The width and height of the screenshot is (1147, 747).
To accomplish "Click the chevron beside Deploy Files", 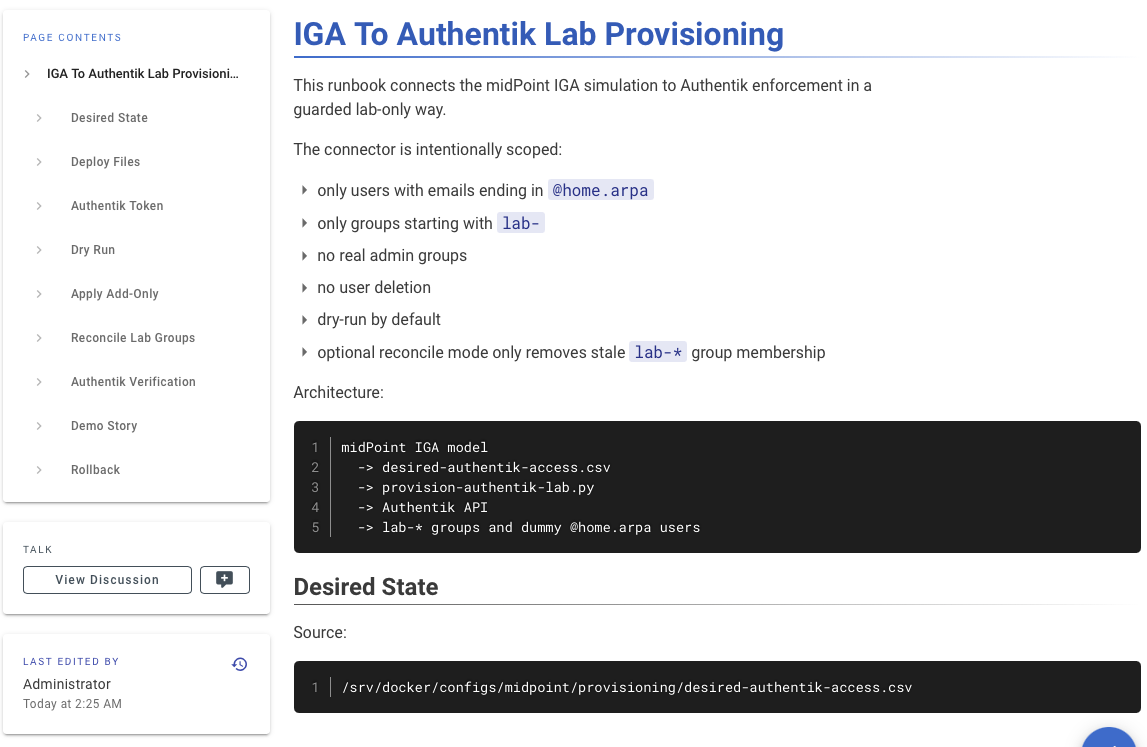I will coord(39,162).
